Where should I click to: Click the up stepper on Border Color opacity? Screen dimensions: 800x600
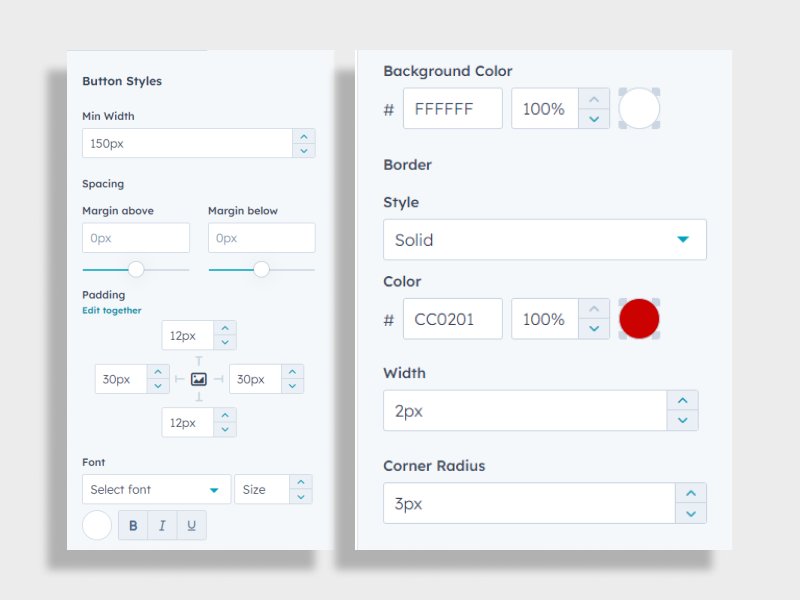594,310
